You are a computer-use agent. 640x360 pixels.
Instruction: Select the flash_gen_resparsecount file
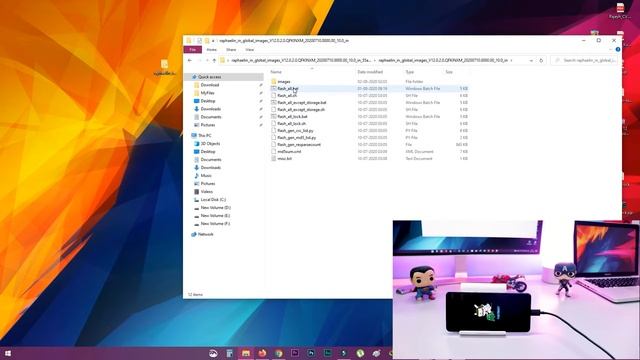click(x=299, y=144)
